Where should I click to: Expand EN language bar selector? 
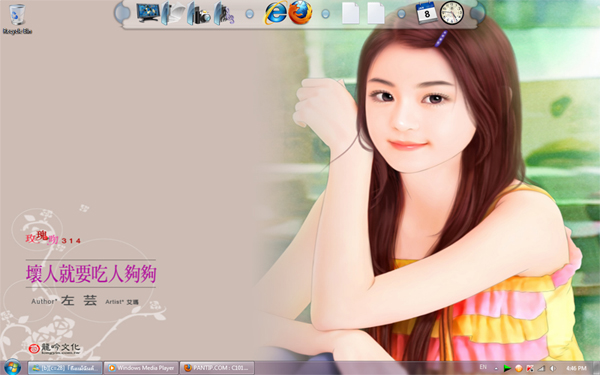[x=483, y=367]
